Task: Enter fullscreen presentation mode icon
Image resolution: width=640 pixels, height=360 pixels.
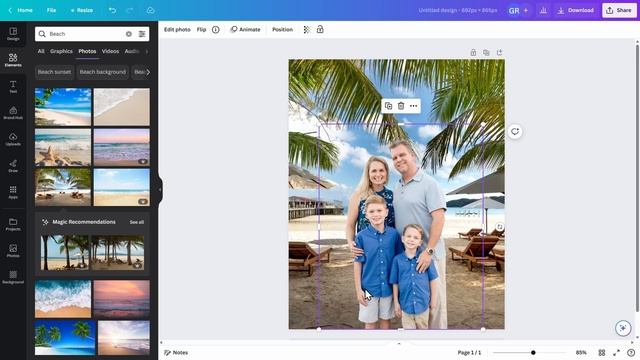Action: [x=616, y=353]
